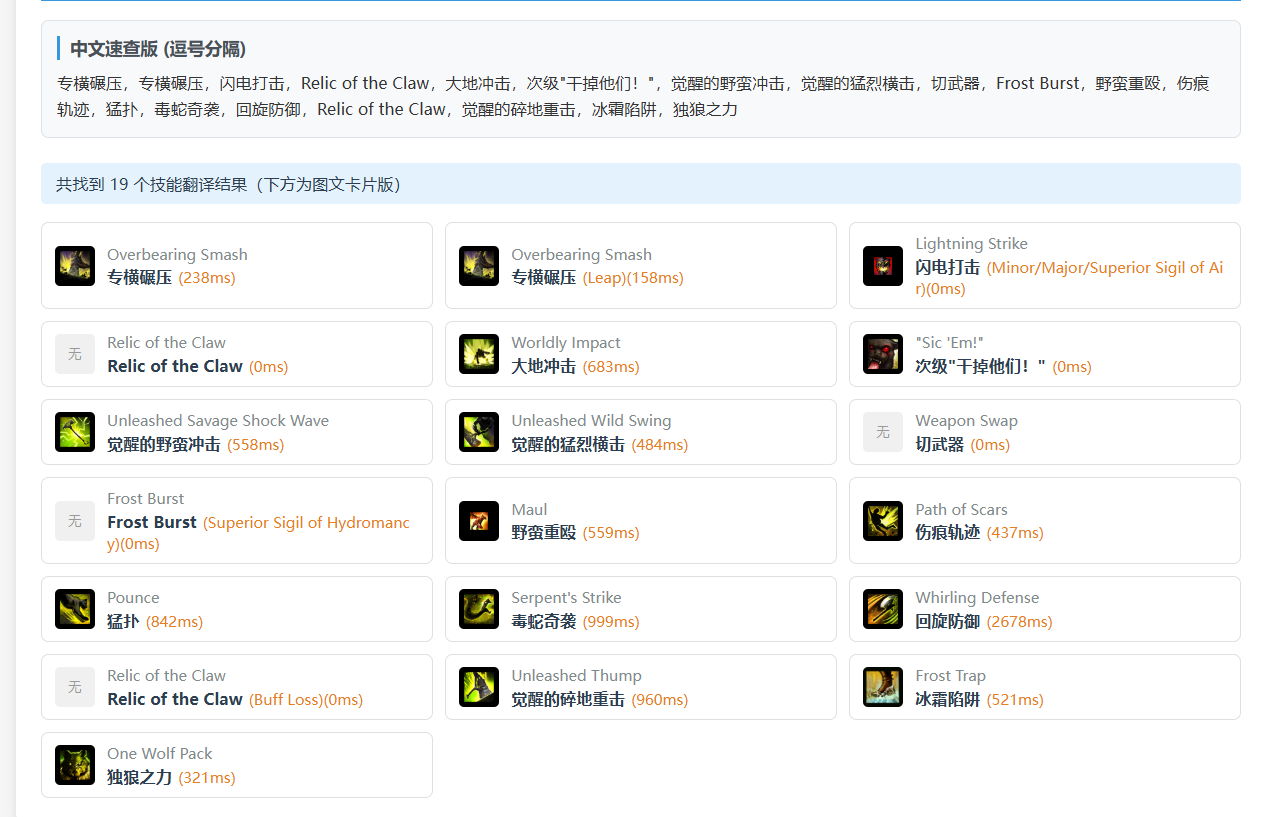Select the Relic of the Claw (Buff Loss) card
Viewport: 1264px width, 817px height.
point(236,687)
